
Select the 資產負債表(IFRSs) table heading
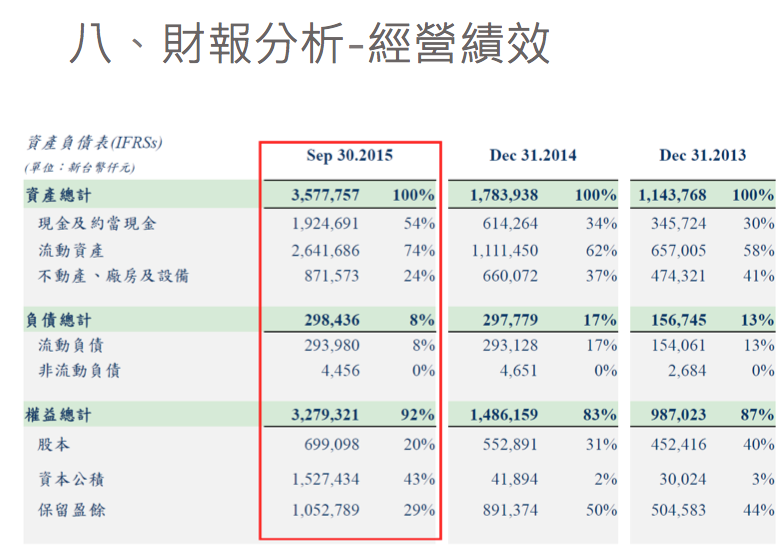point(94,143)
